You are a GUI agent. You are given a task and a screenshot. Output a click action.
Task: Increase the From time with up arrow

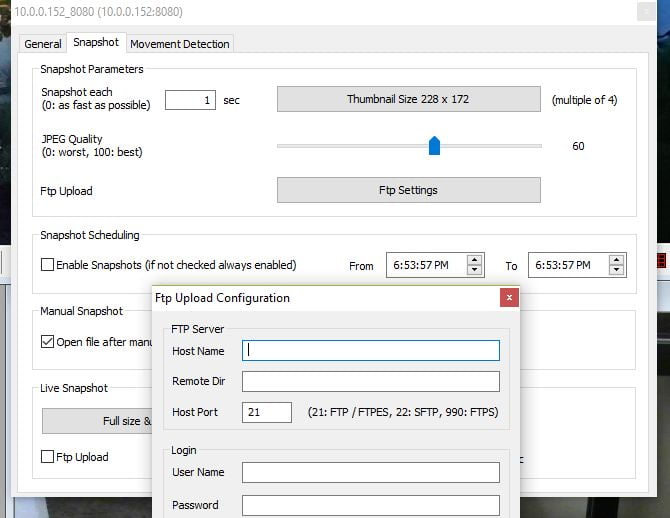click(x=474, y=260)
